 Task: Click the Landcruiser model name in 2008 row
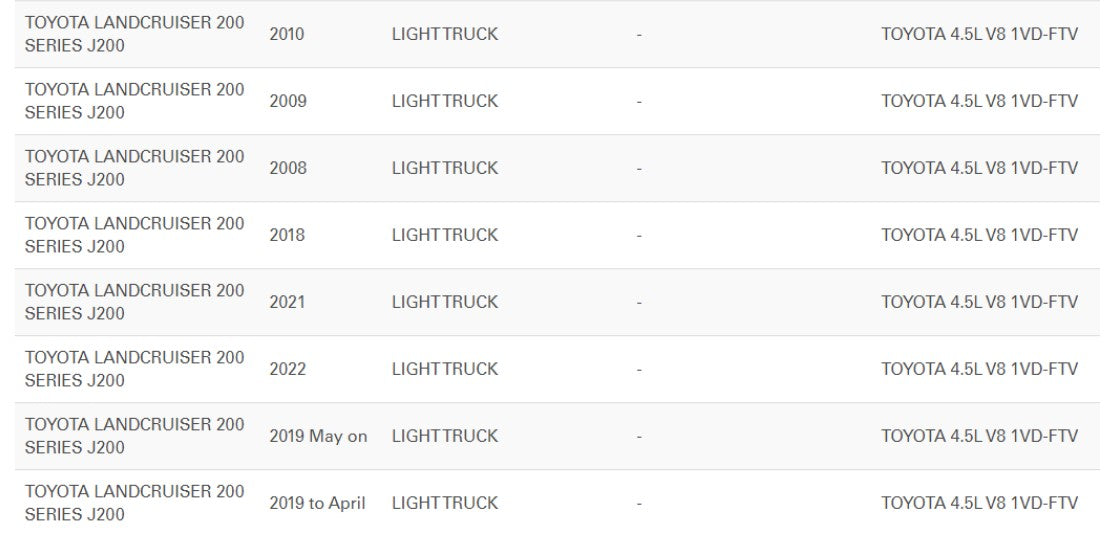point(134,168)
